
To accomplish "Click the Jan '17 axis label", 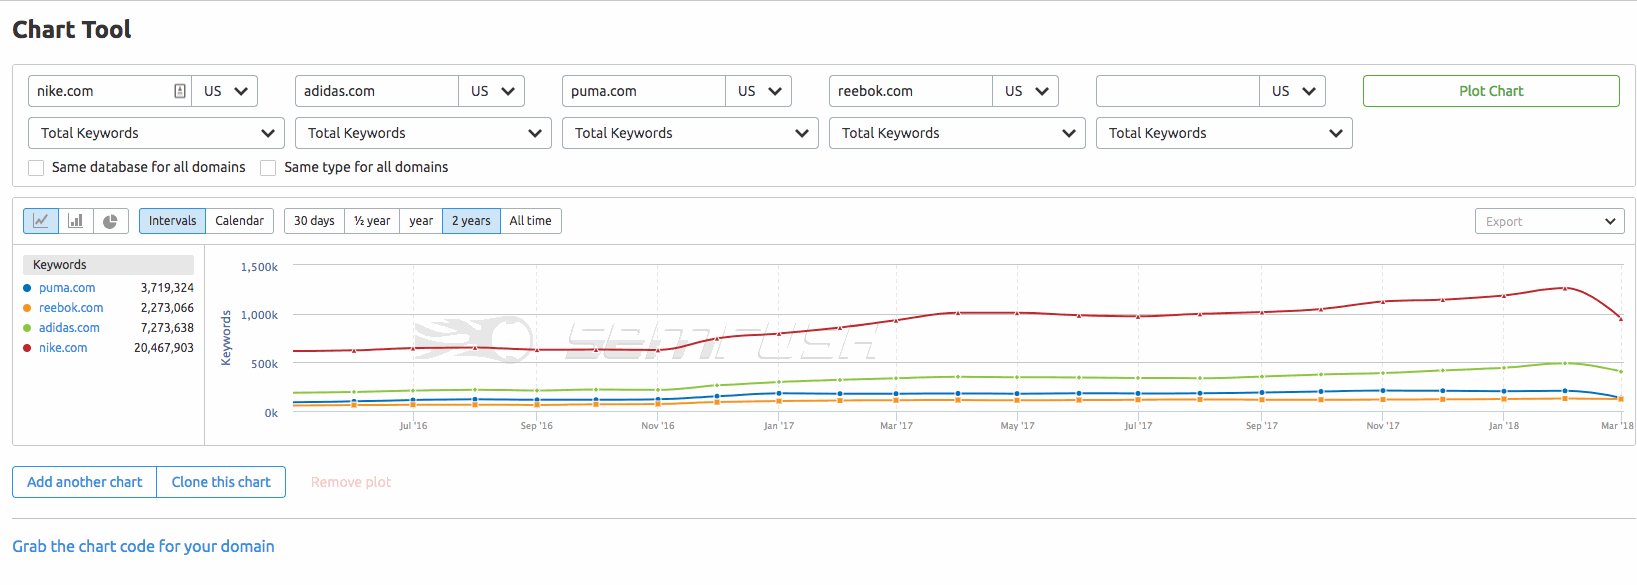I will (779, 426).
